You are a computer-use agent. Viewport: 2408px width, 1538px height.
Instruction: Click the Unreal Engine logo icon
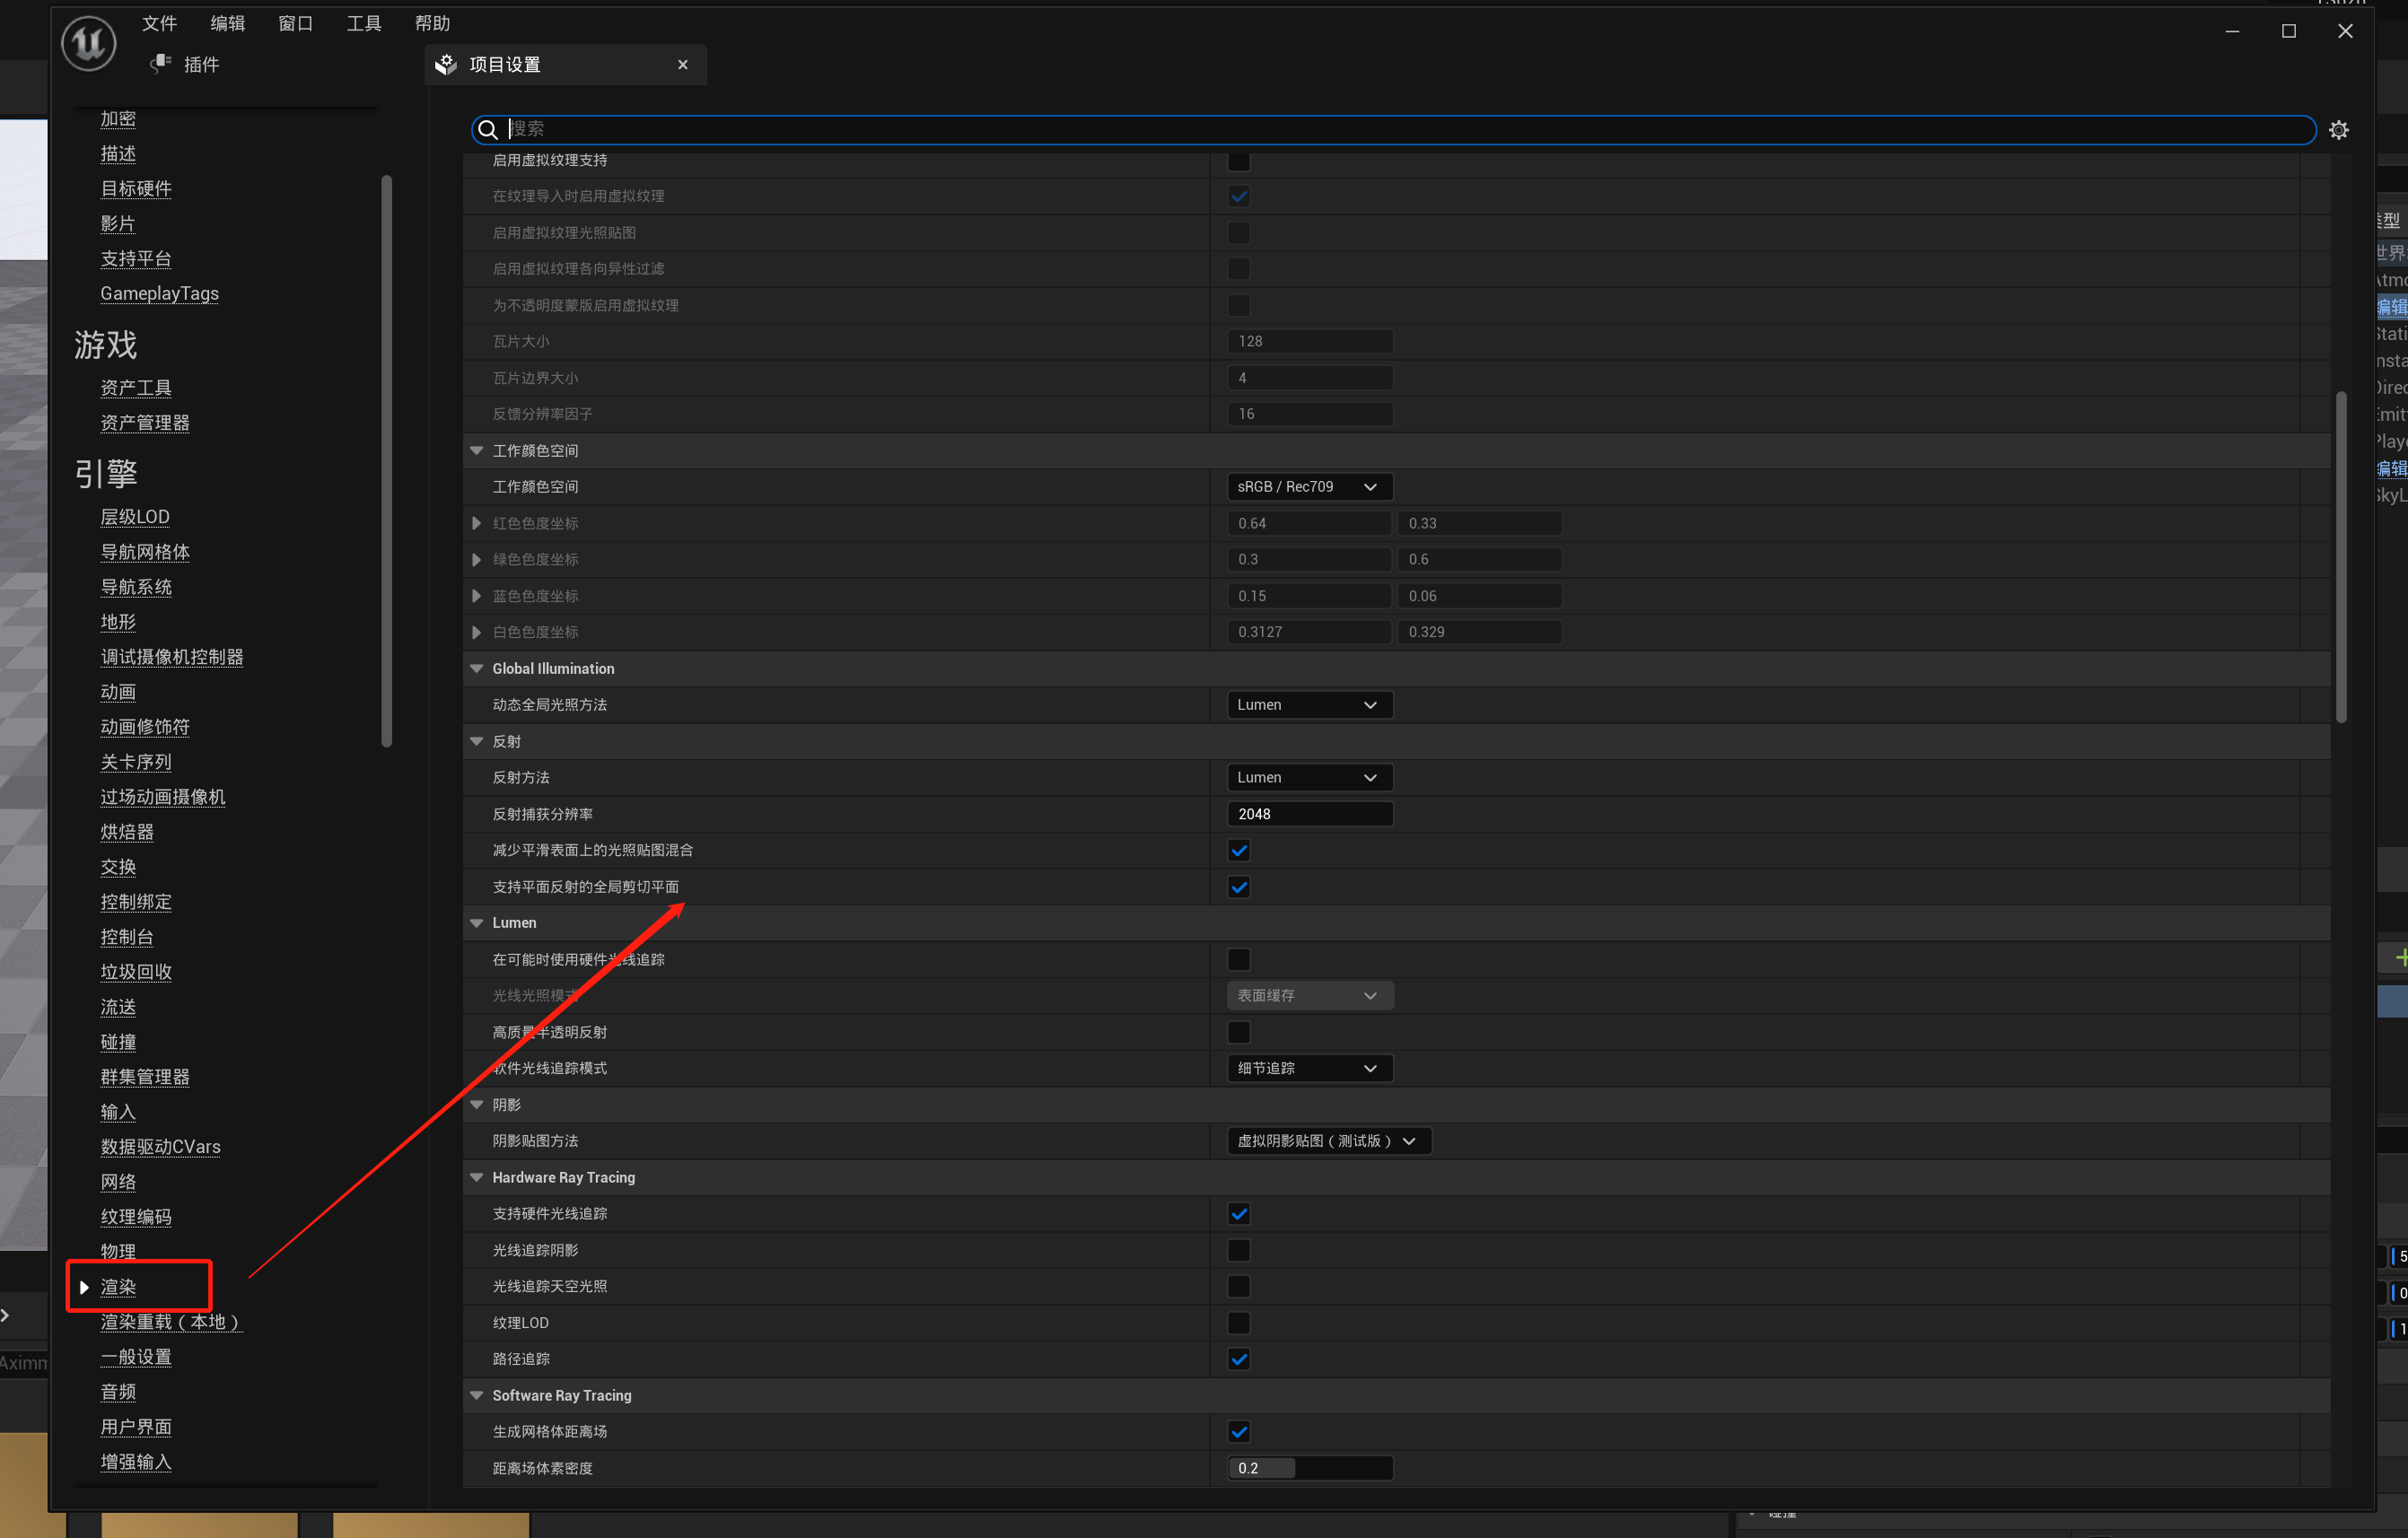[x=88, y=43]
